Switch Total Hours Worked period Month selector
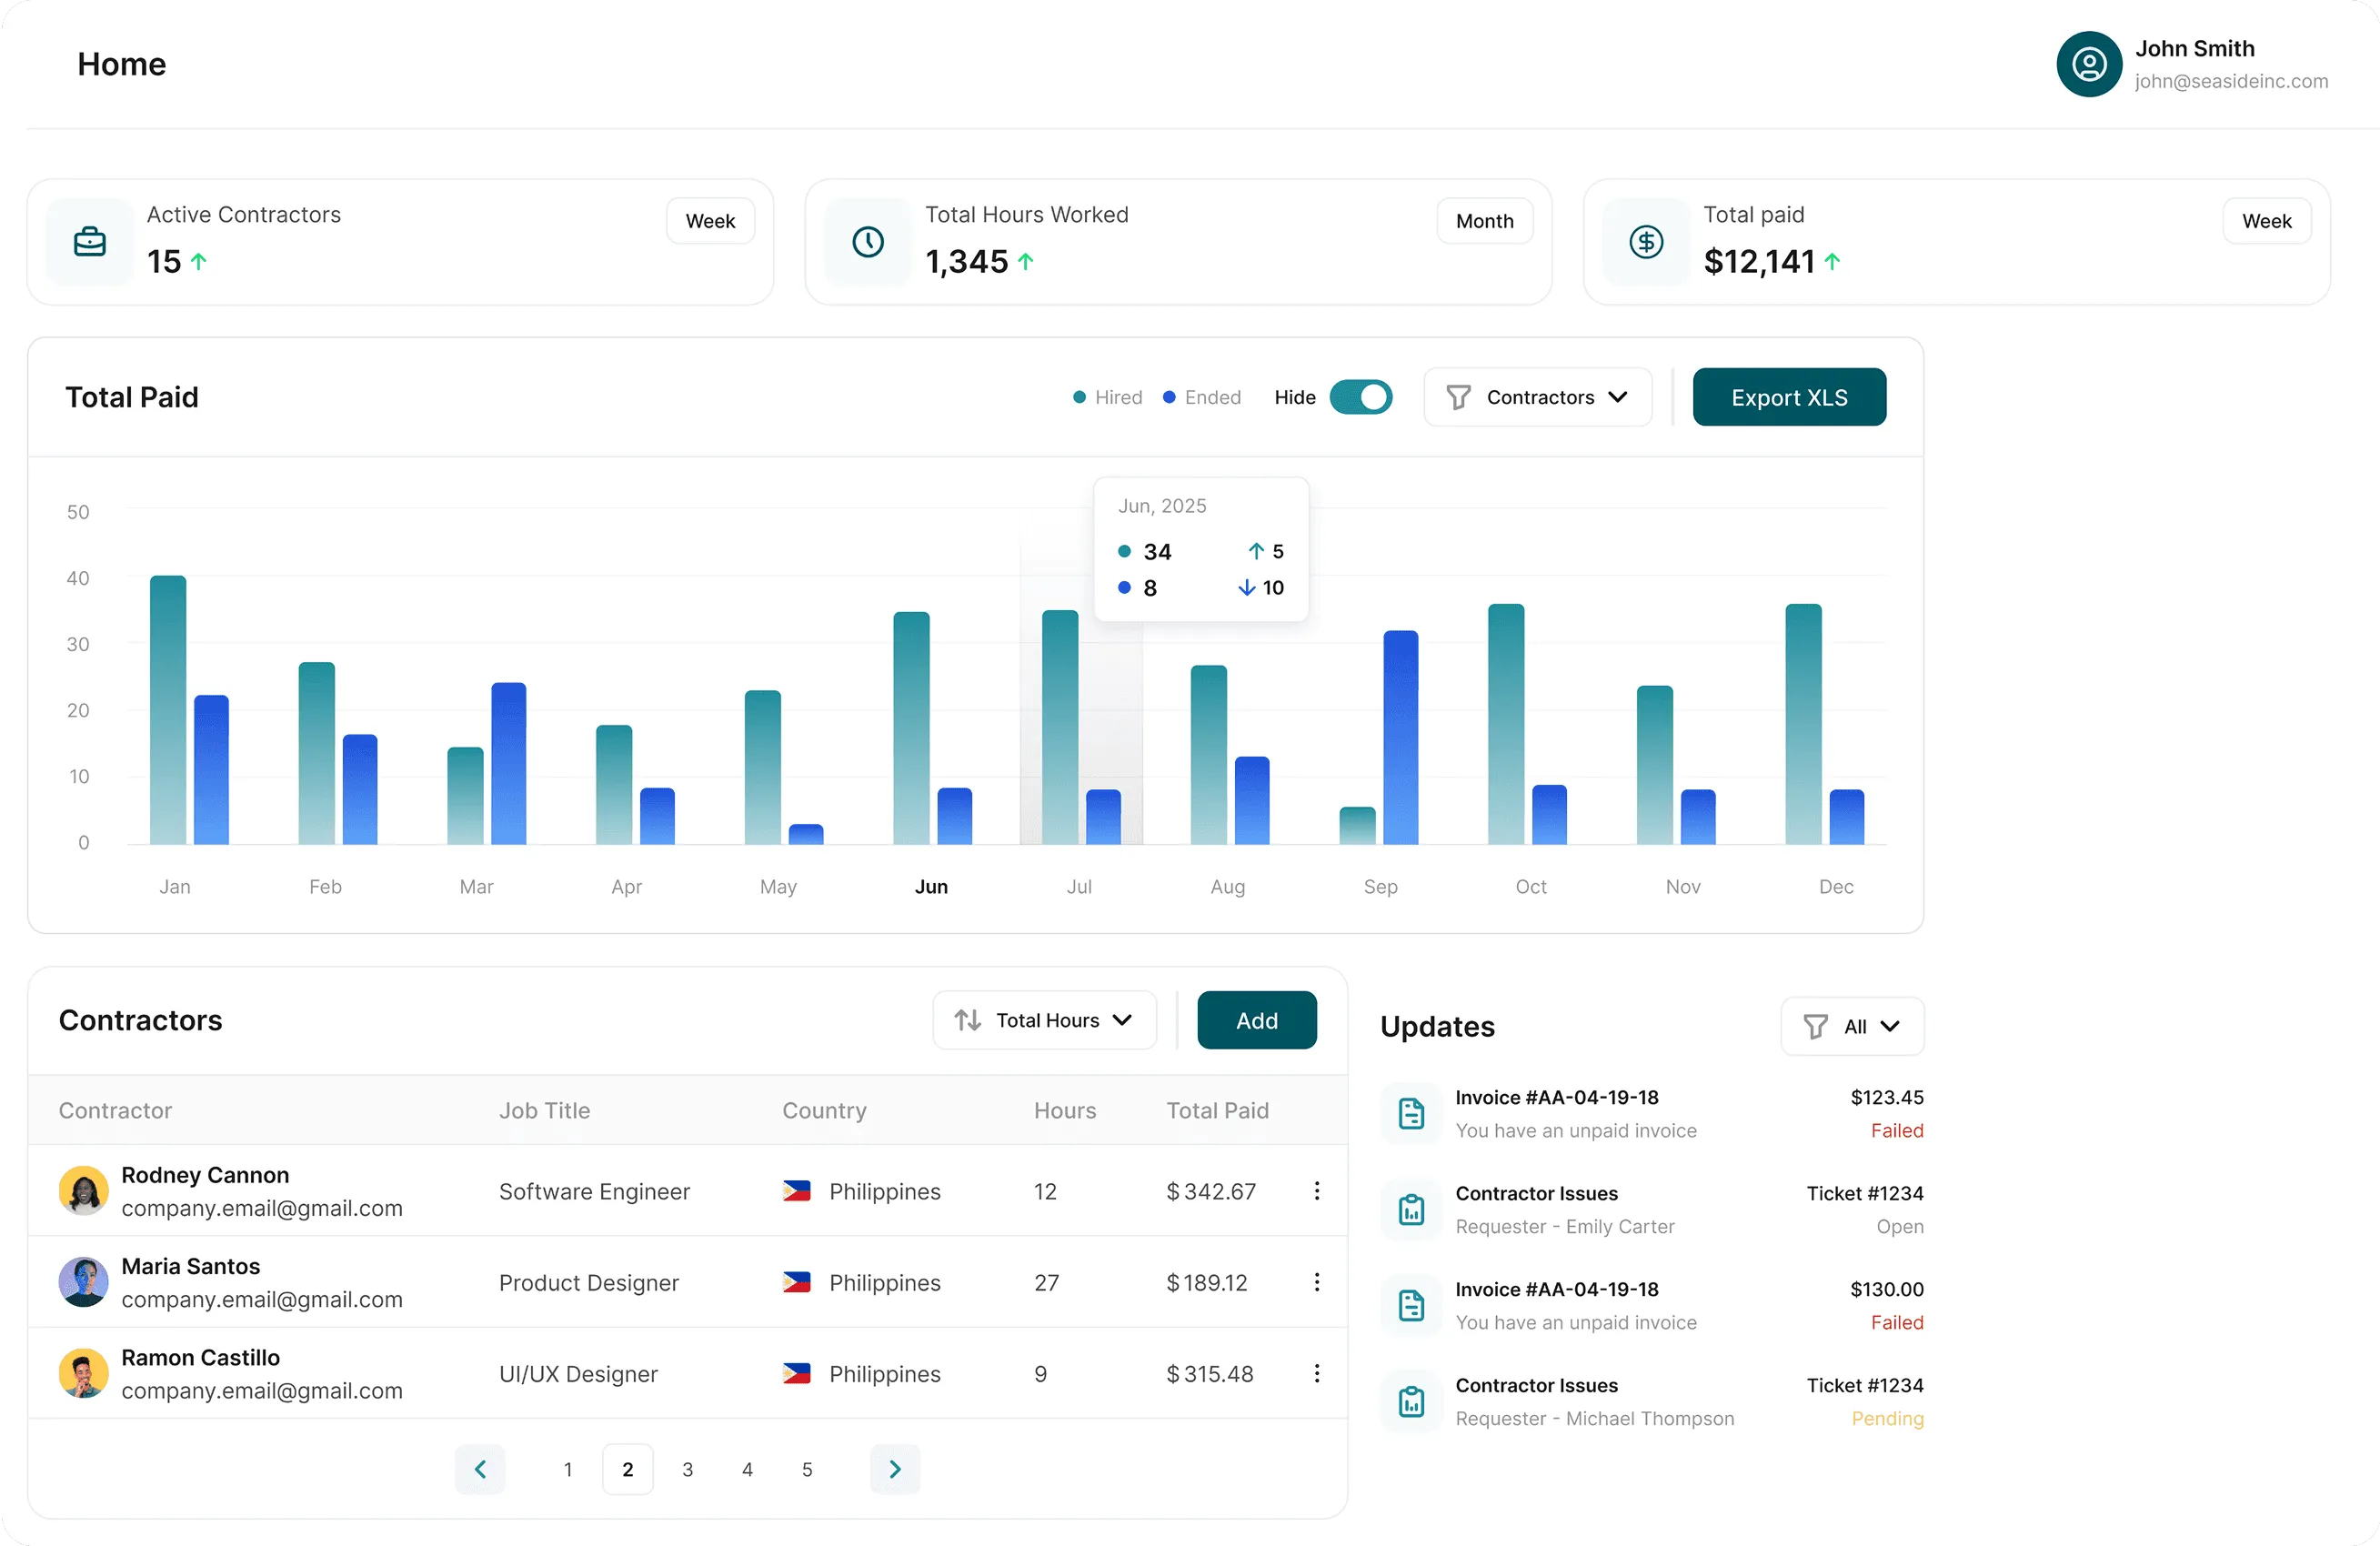The width and height of the screenshot is (2380, 1546). click(x=1484, y=221)
